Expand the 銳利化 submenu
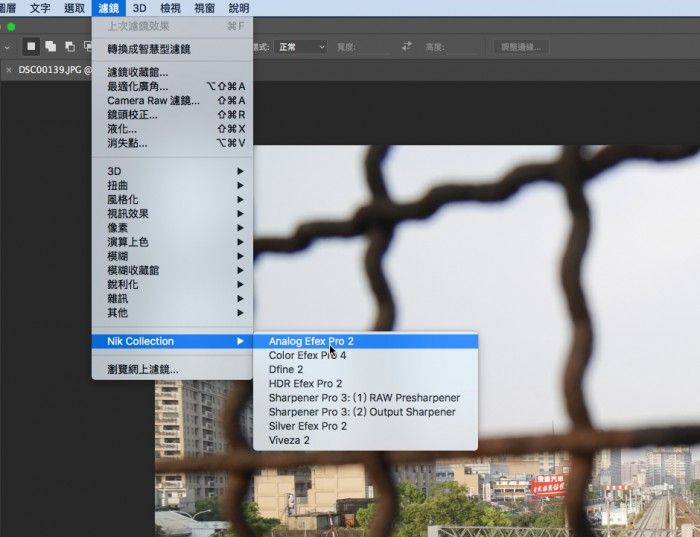The width and height of the screenshot is (700, 537). click(x=172, y=284)
